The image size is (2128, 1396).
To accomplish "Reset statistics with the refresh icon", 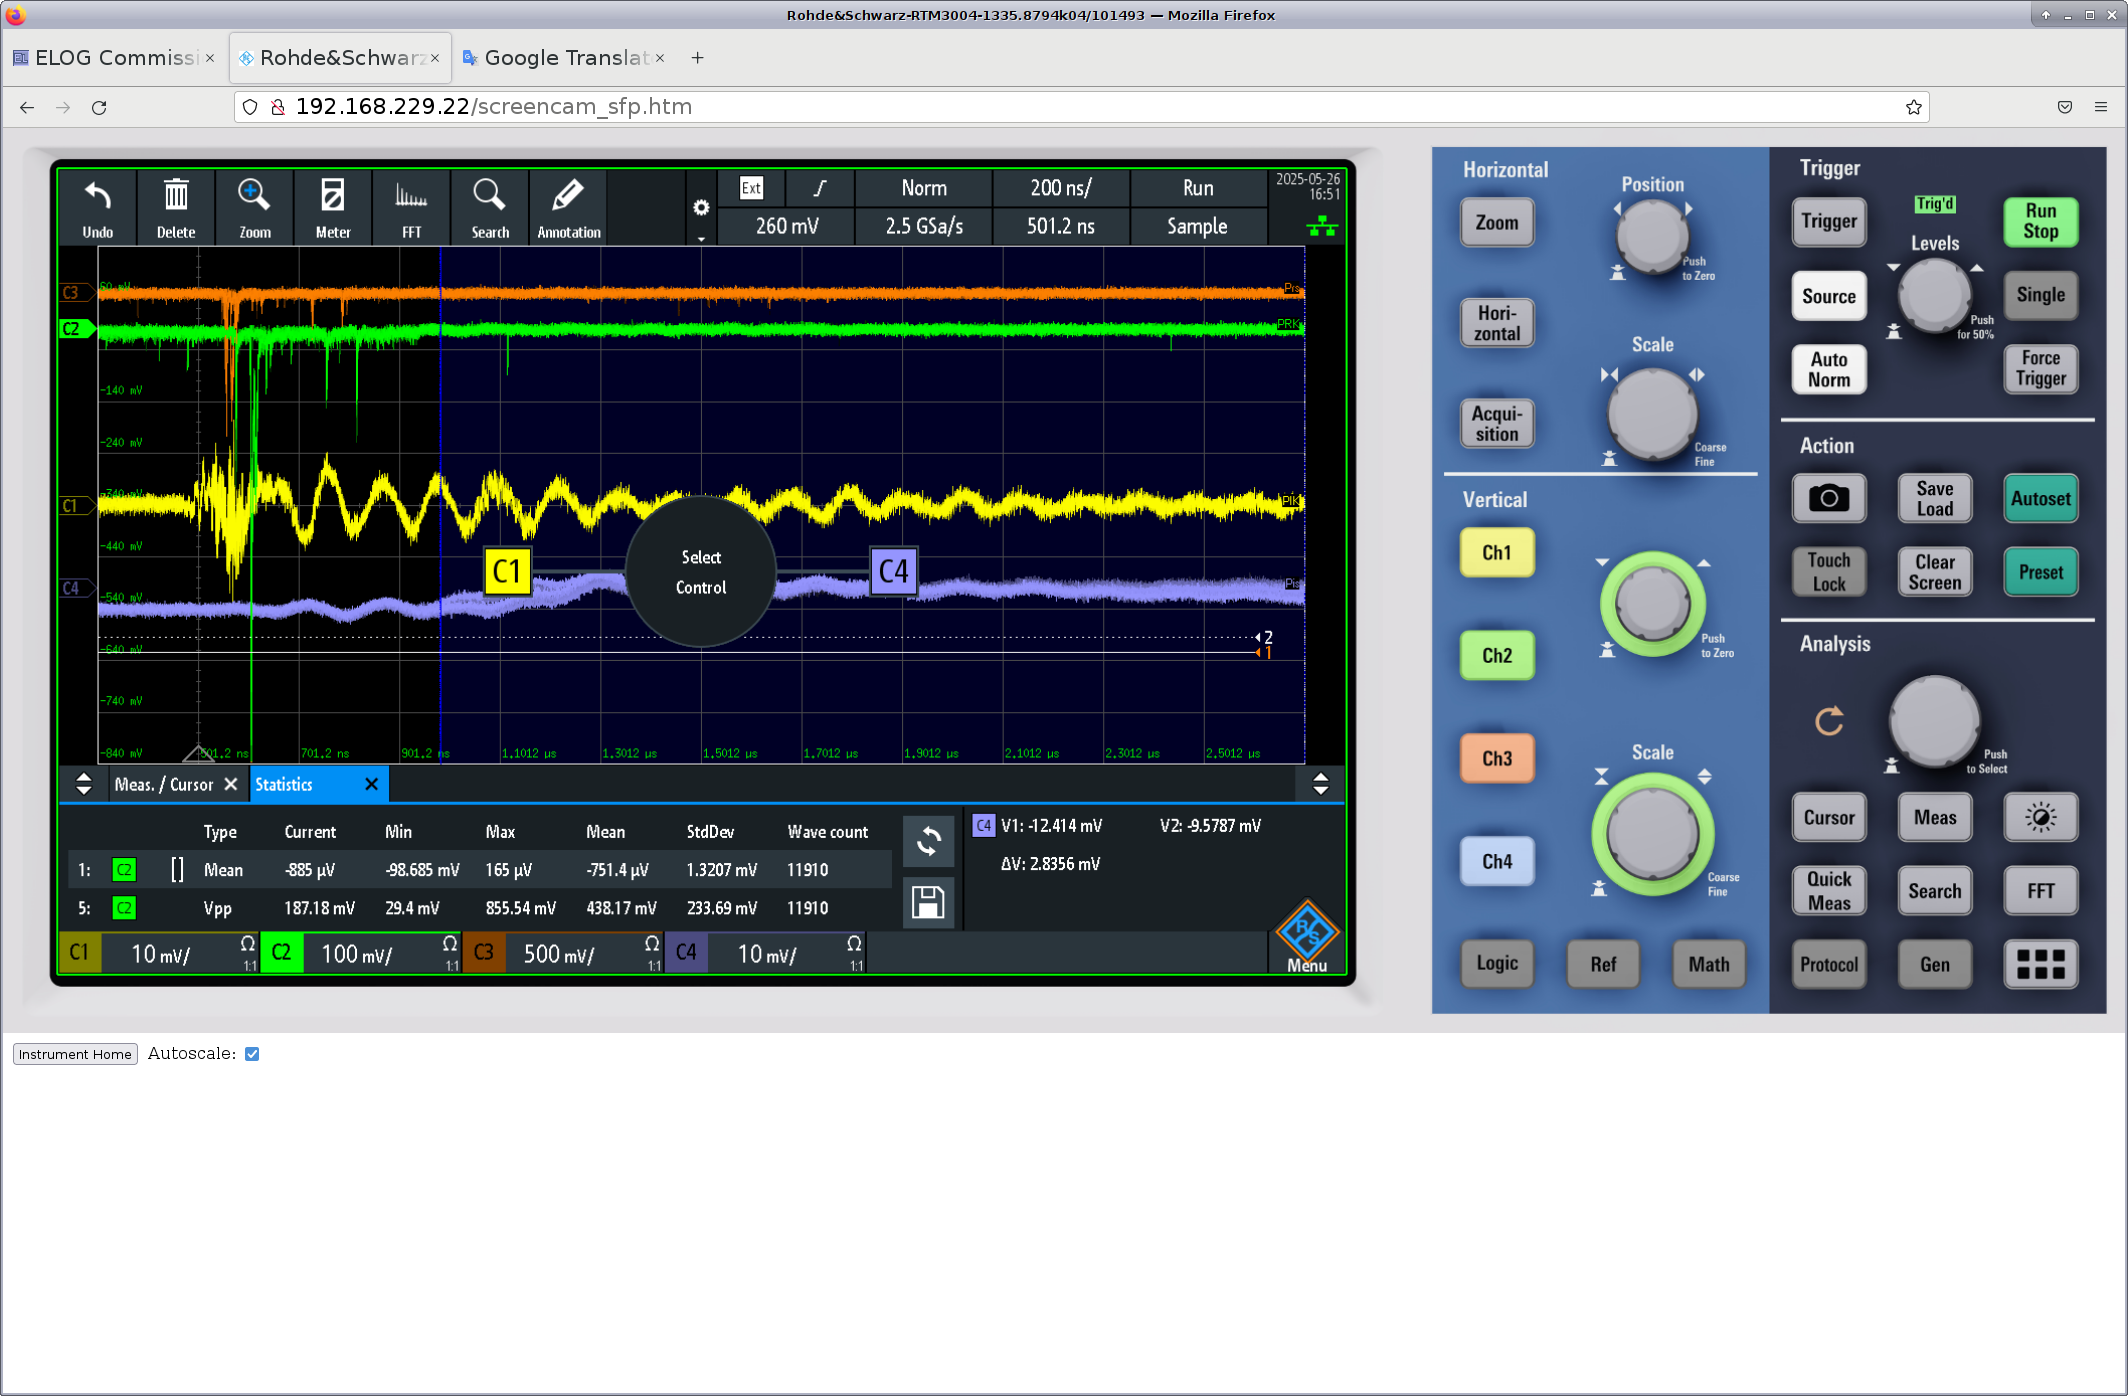I will 927,841.
